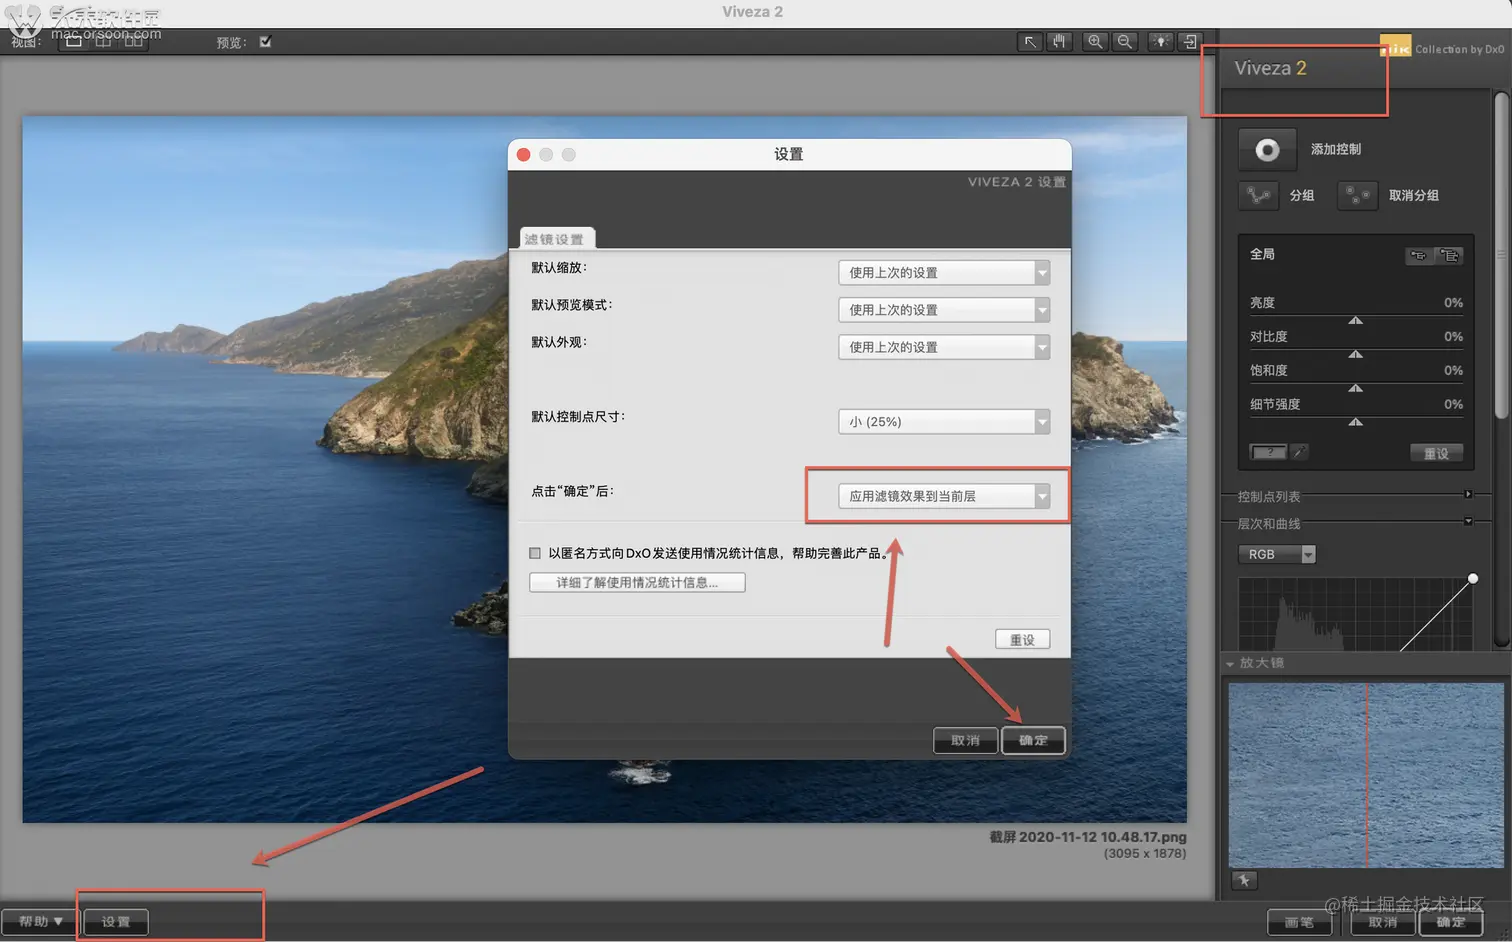Click the pin icon under the loupe
Screen dimensions: 1512x942
click(1244, 880)
